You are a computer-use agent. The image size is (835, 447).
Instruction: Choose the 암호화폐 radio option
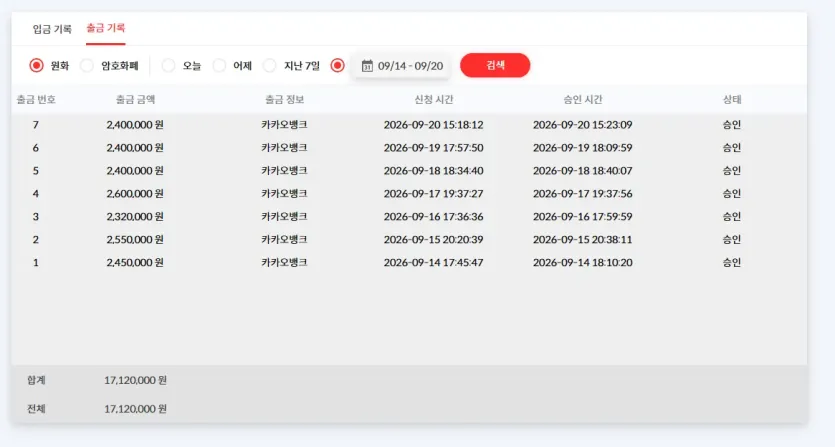(x=87, y=66)
